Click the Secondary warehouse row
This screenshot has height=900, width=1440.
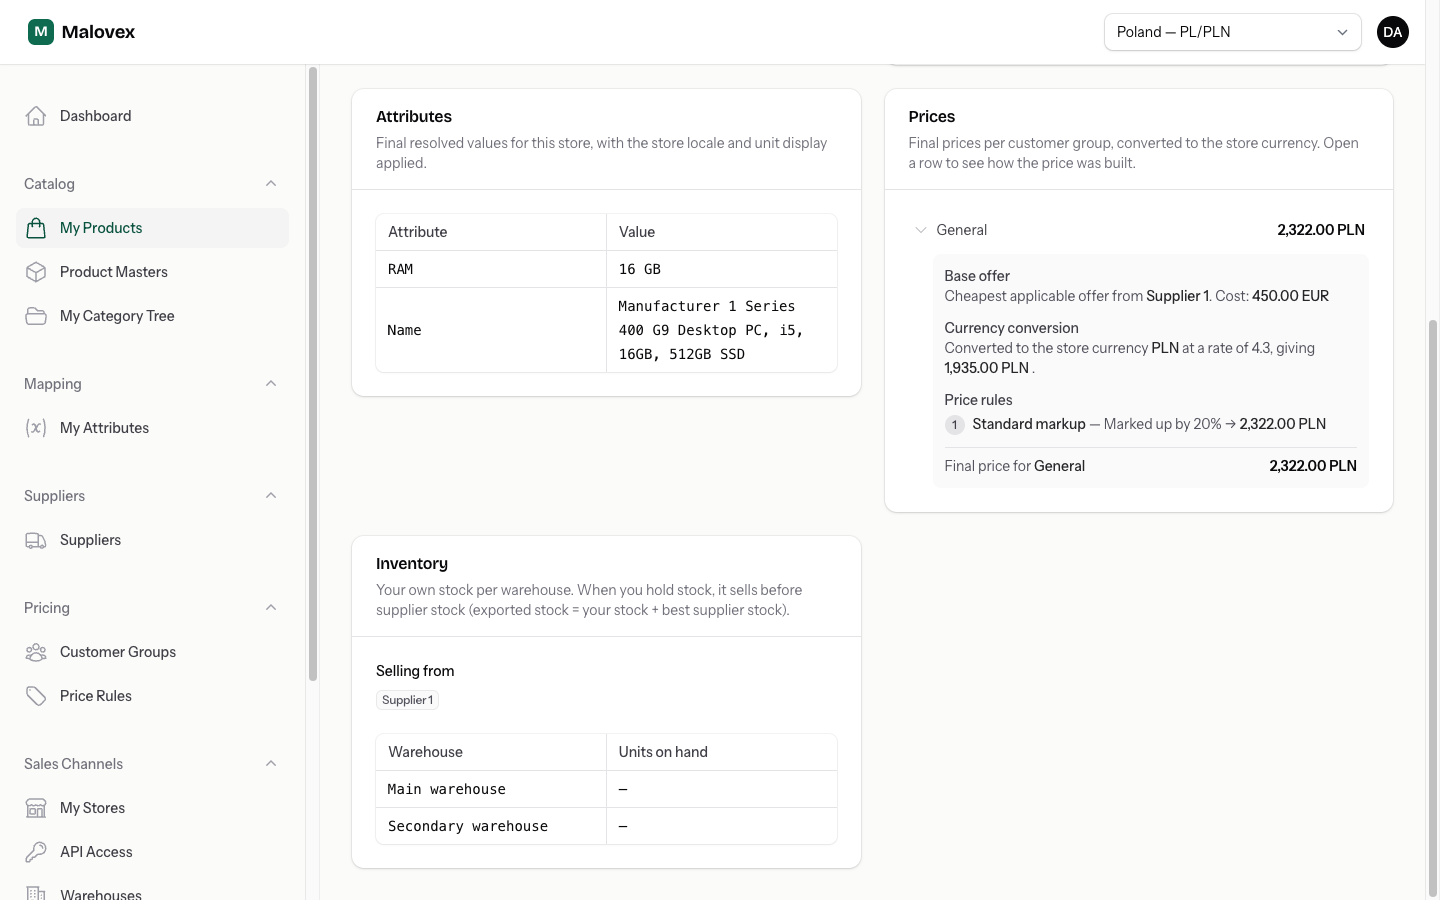click(606, 826)
